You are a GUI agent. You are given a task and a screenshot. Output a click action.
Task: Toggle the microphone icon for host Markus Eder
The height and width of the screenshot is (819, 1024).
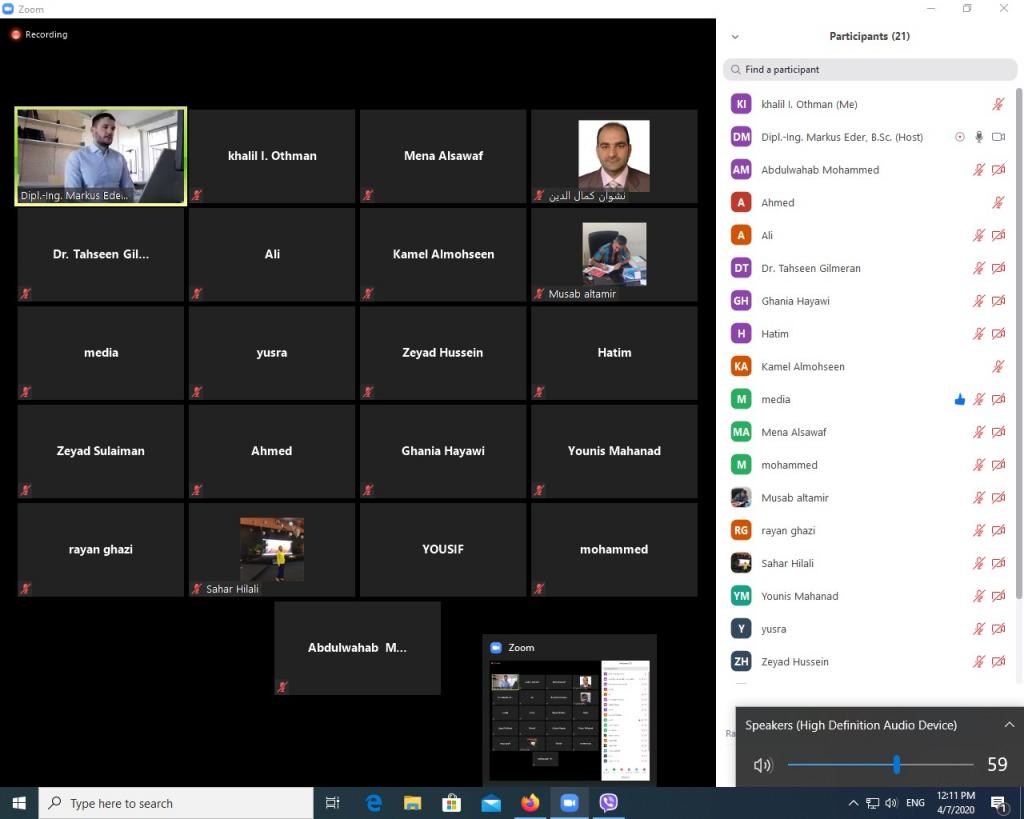pos(979,137)
